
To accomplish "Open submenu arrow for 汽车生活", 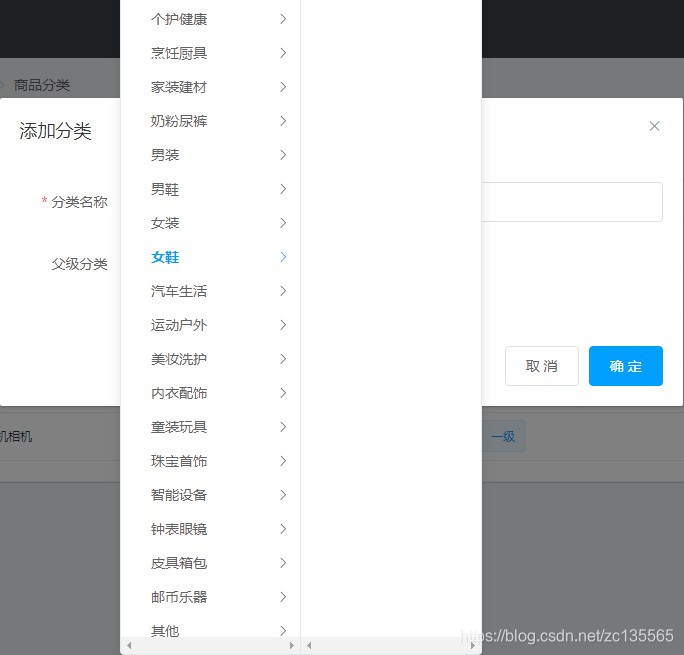I will pos(283,291).
